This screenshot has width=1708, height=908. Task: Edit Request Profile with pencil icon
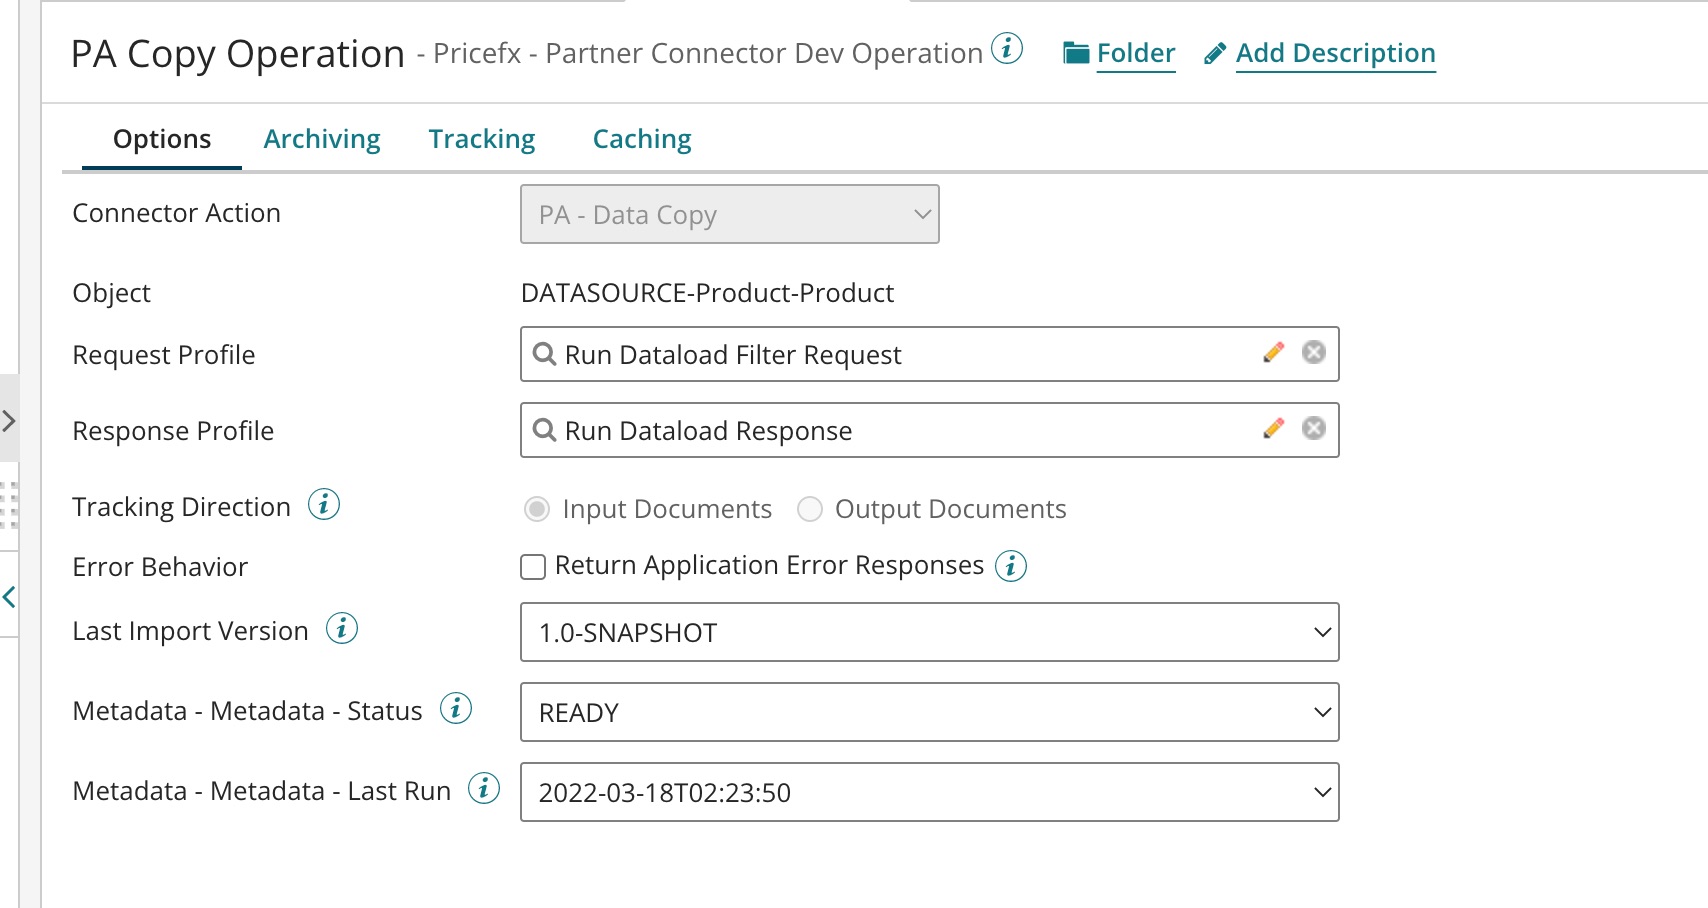(1273, 353)
